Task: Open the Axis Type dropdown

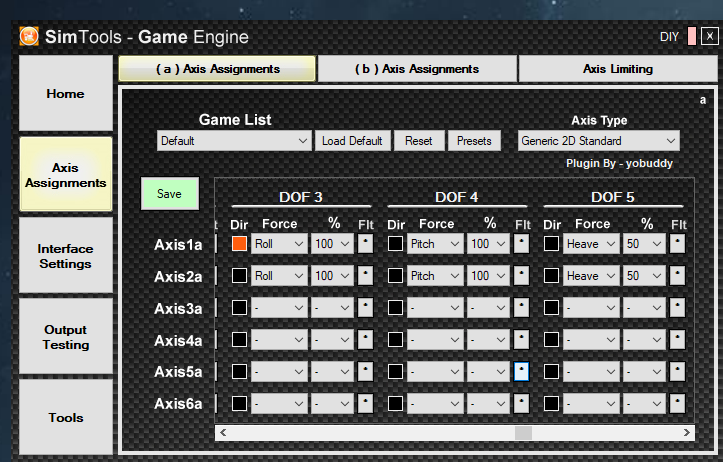Action: tap(599, 141)
